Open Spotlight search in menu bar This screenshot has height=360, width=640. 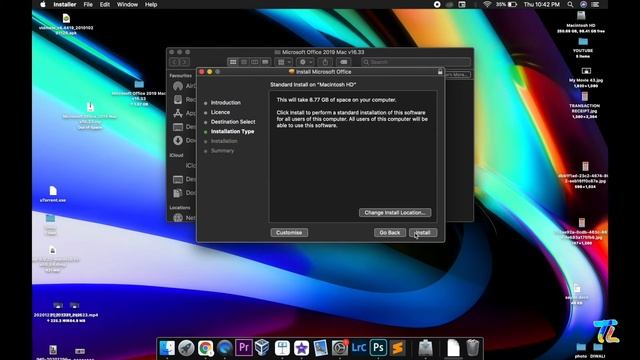pyautogui.click(x=570, y=4)
